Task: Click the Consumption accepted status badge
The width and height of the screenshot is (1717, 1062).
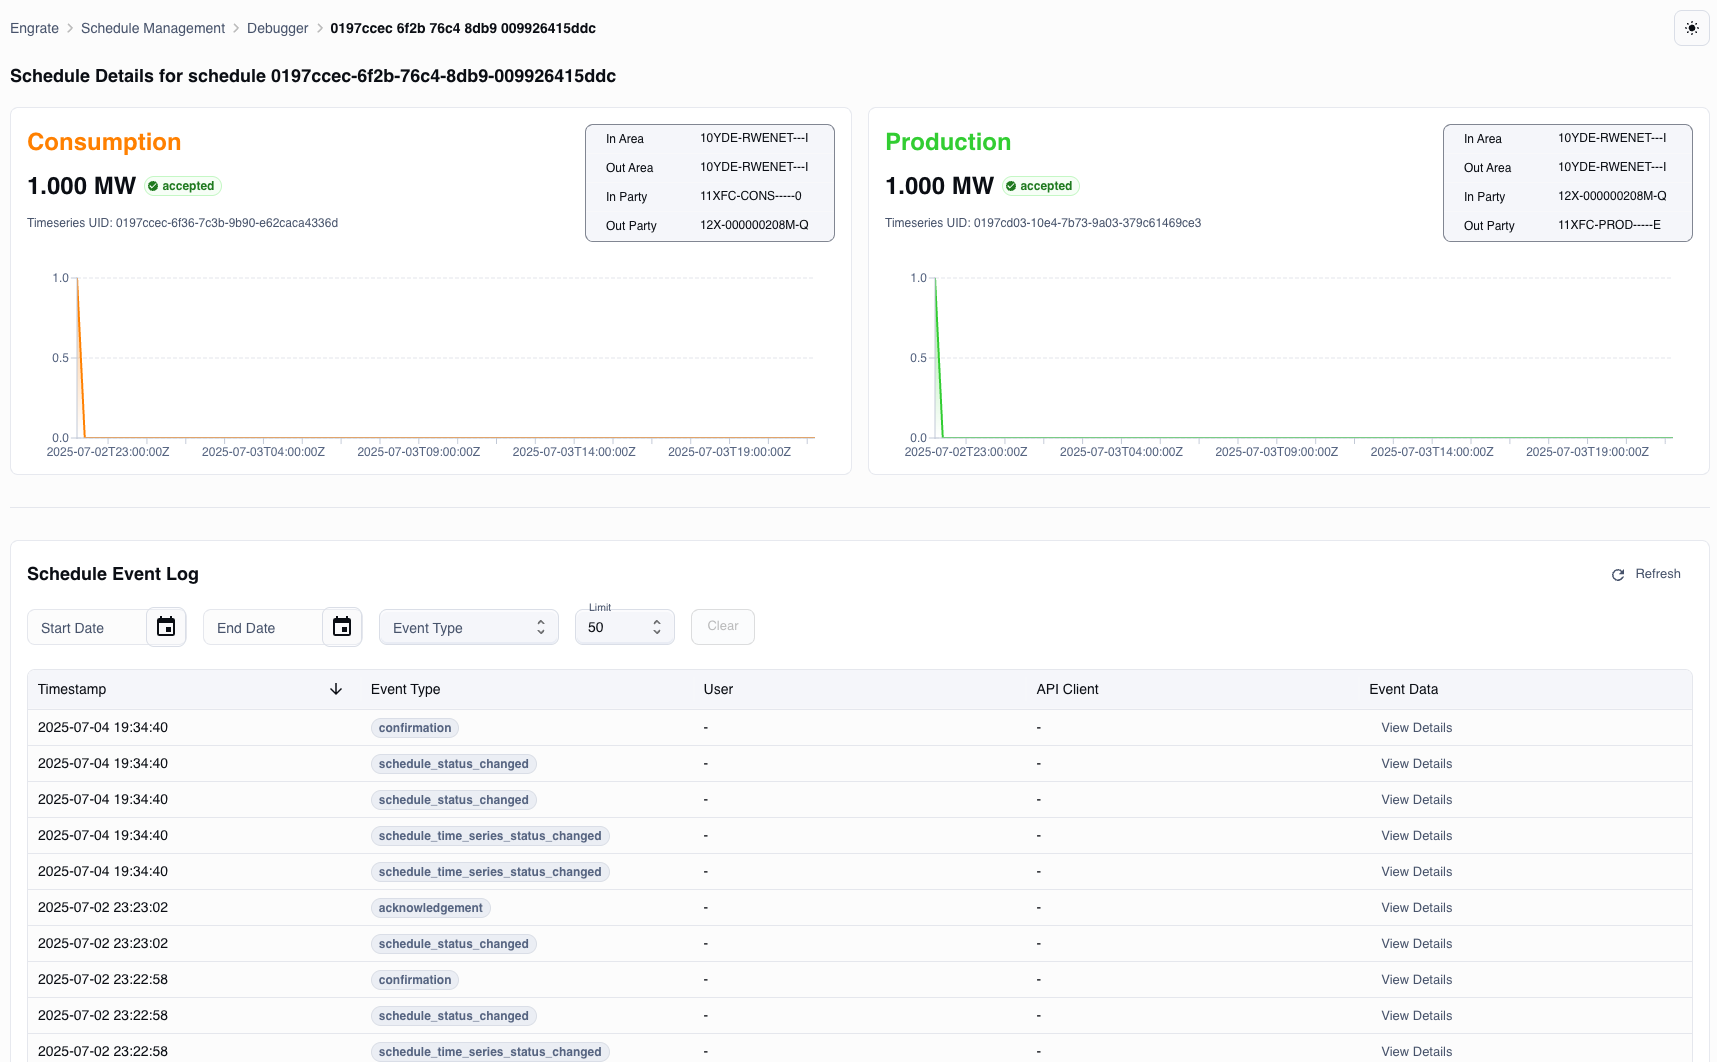Action: (182, 186)
